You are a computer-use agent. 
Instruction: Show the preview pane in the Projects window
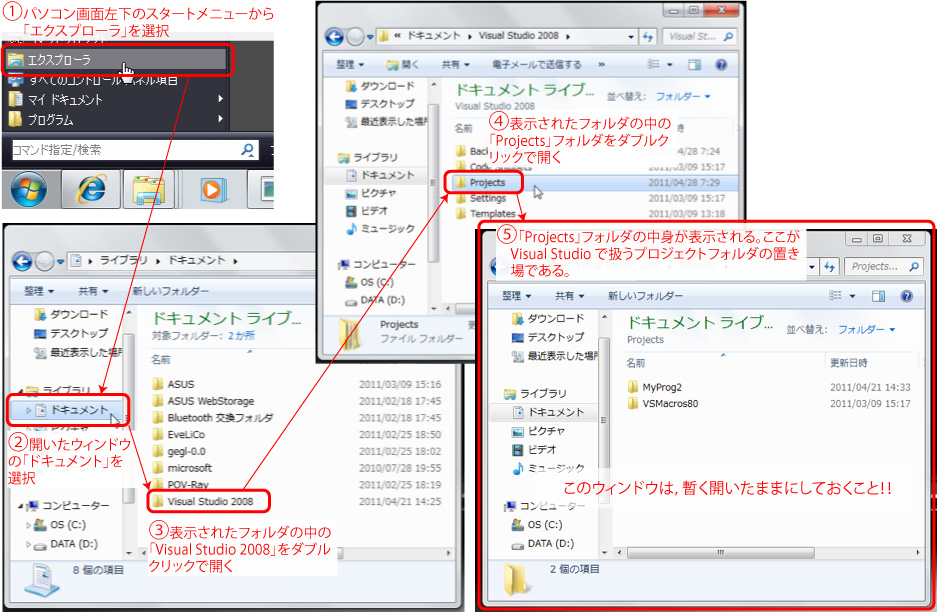click(x=878, y=296)
